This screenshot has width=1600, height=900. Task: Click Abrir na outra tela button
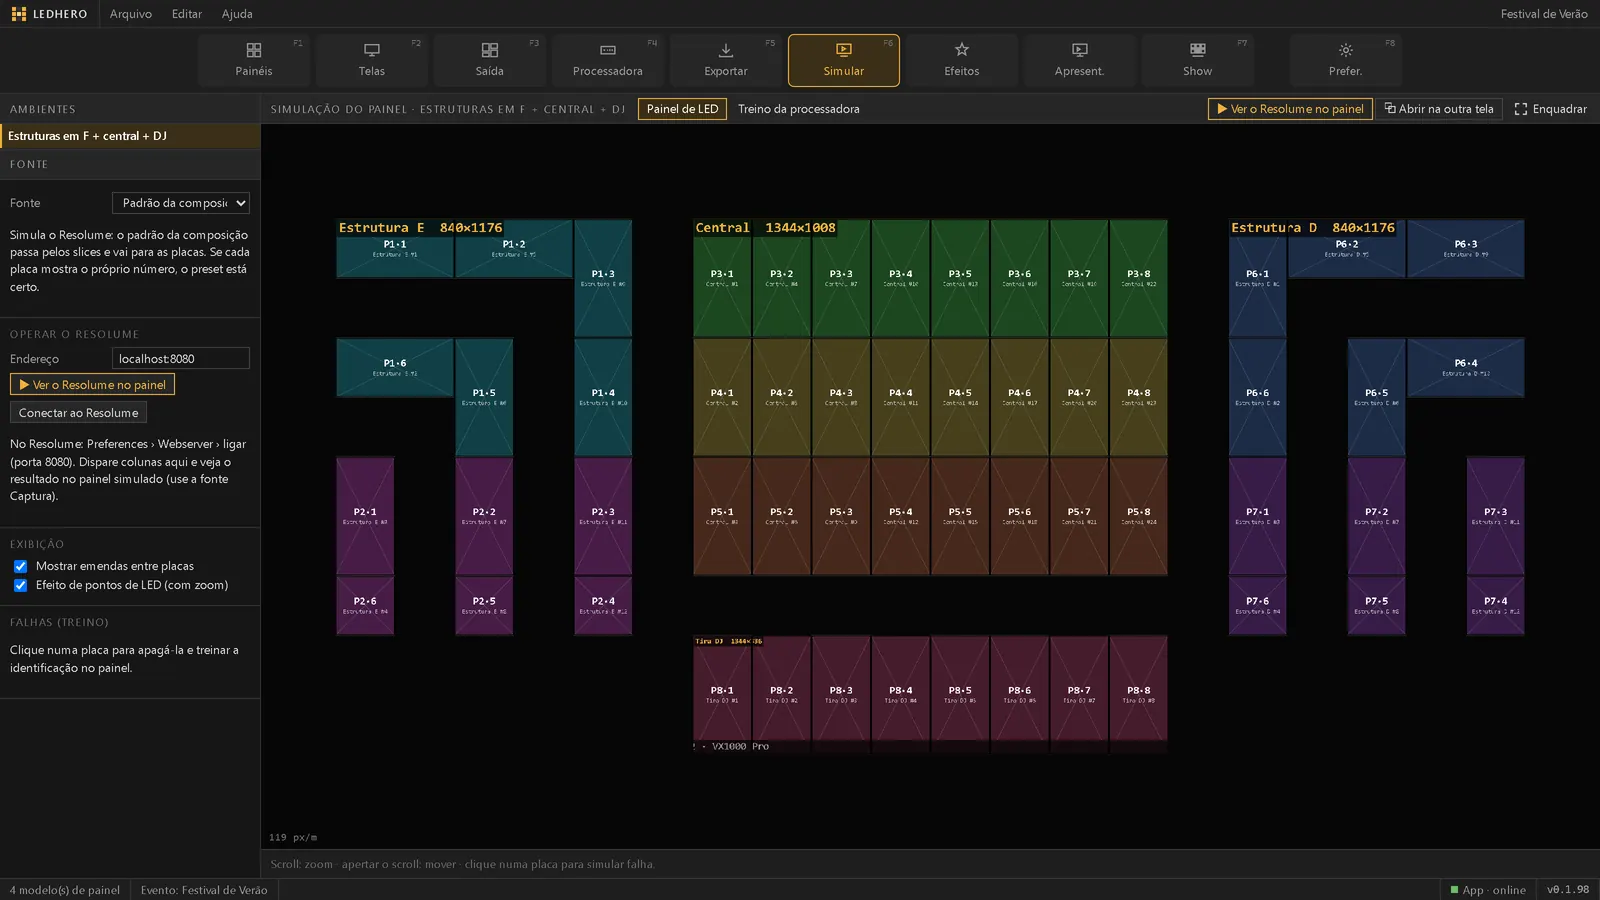click(1439, 109)
